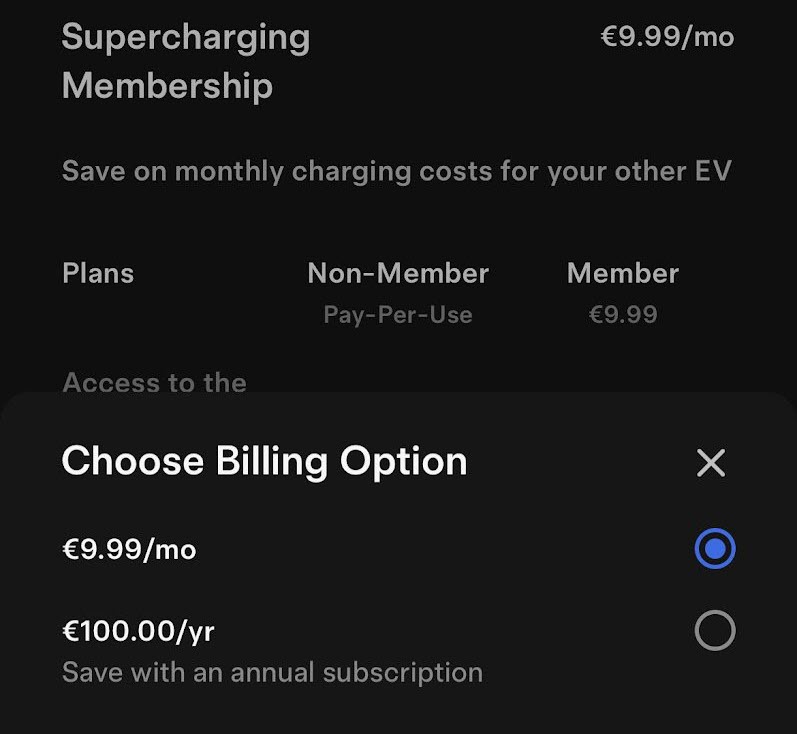This screenshot has height=734, width=797.
Task: Tap the €9.99/mo price beside the title
Action: click(x=667, y=38)
